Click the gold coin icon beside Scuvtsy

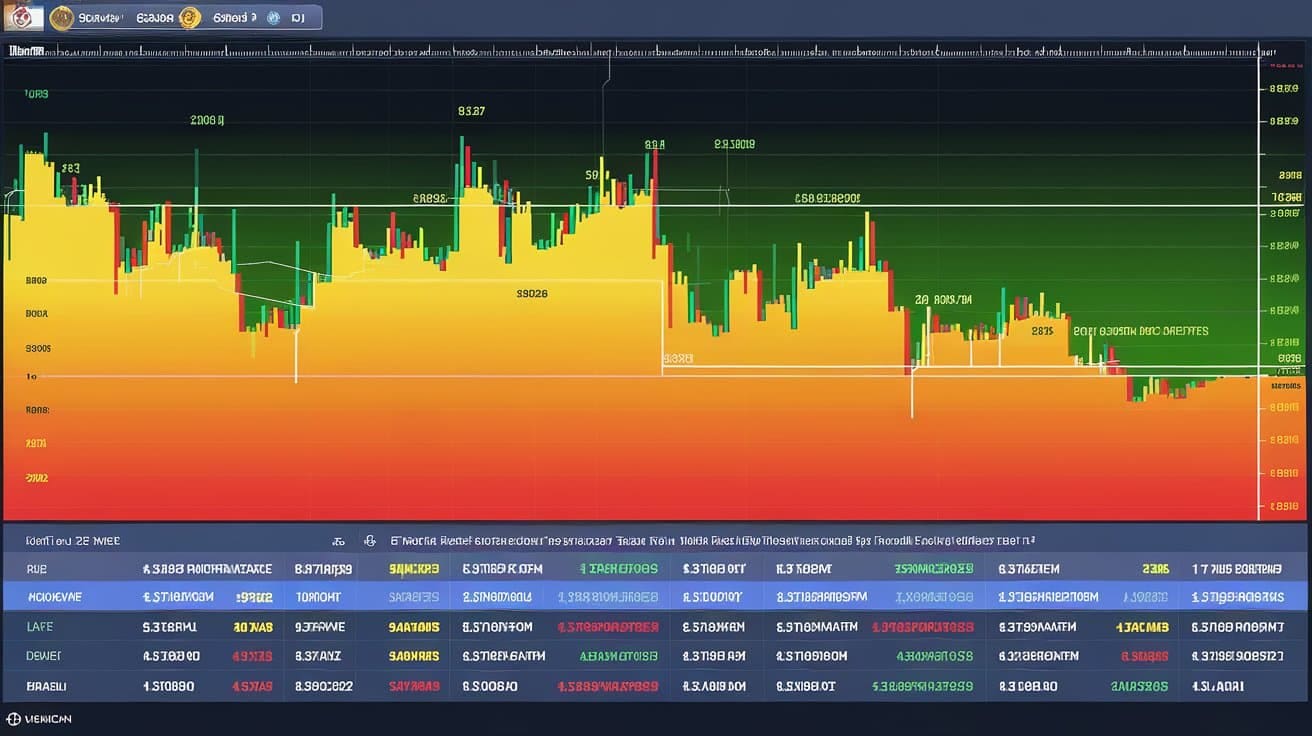61,17
